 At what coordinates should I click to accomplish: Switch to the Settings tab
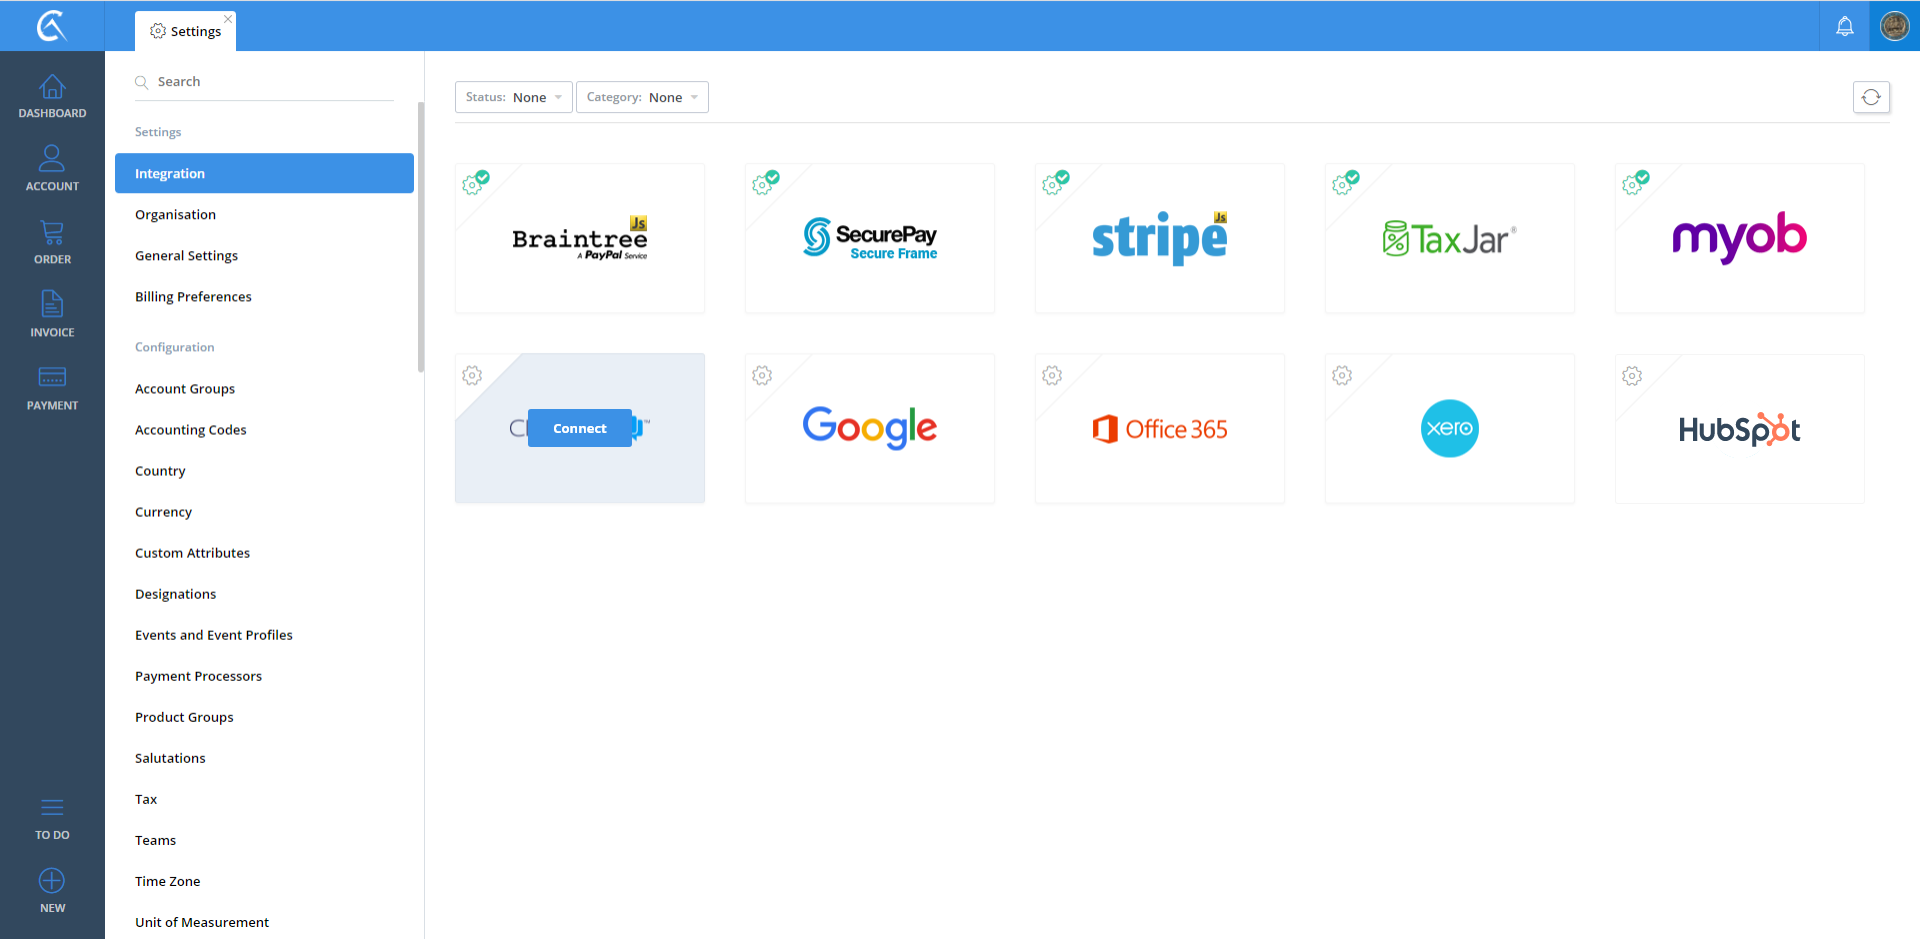coord(186,31)
